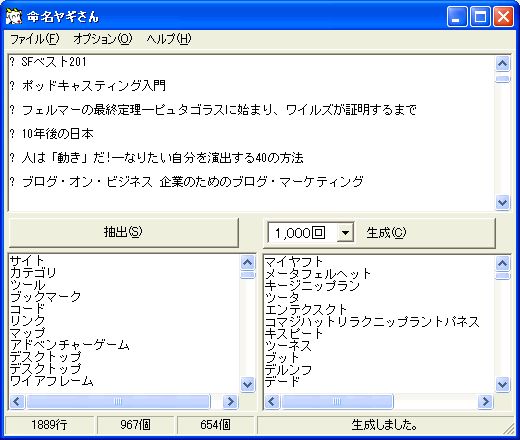The image size is (520, 440).
Task: Click the 生成しました。 status message
Action: [384, 425]
